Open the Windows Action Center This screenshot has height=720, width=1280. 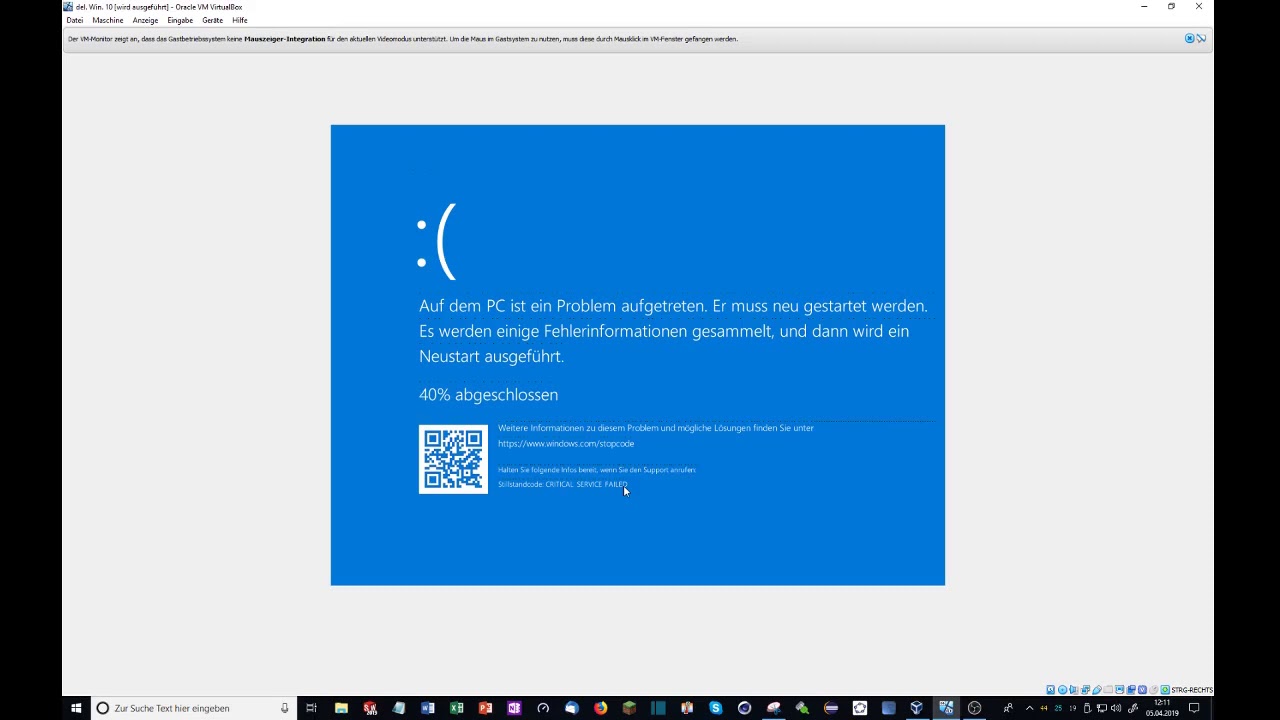click(1194, 708)
